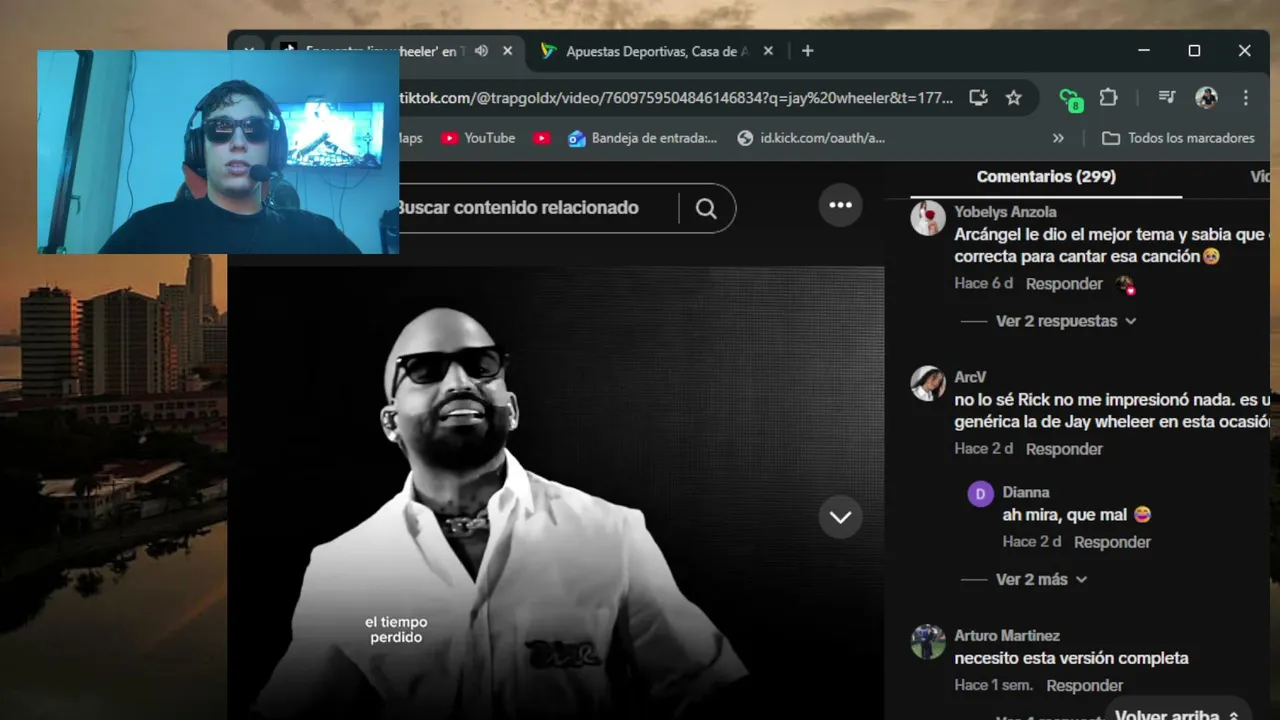1280x720 pixels.
Task: Open the ArcV username
Action: click(x=970, y=377)
